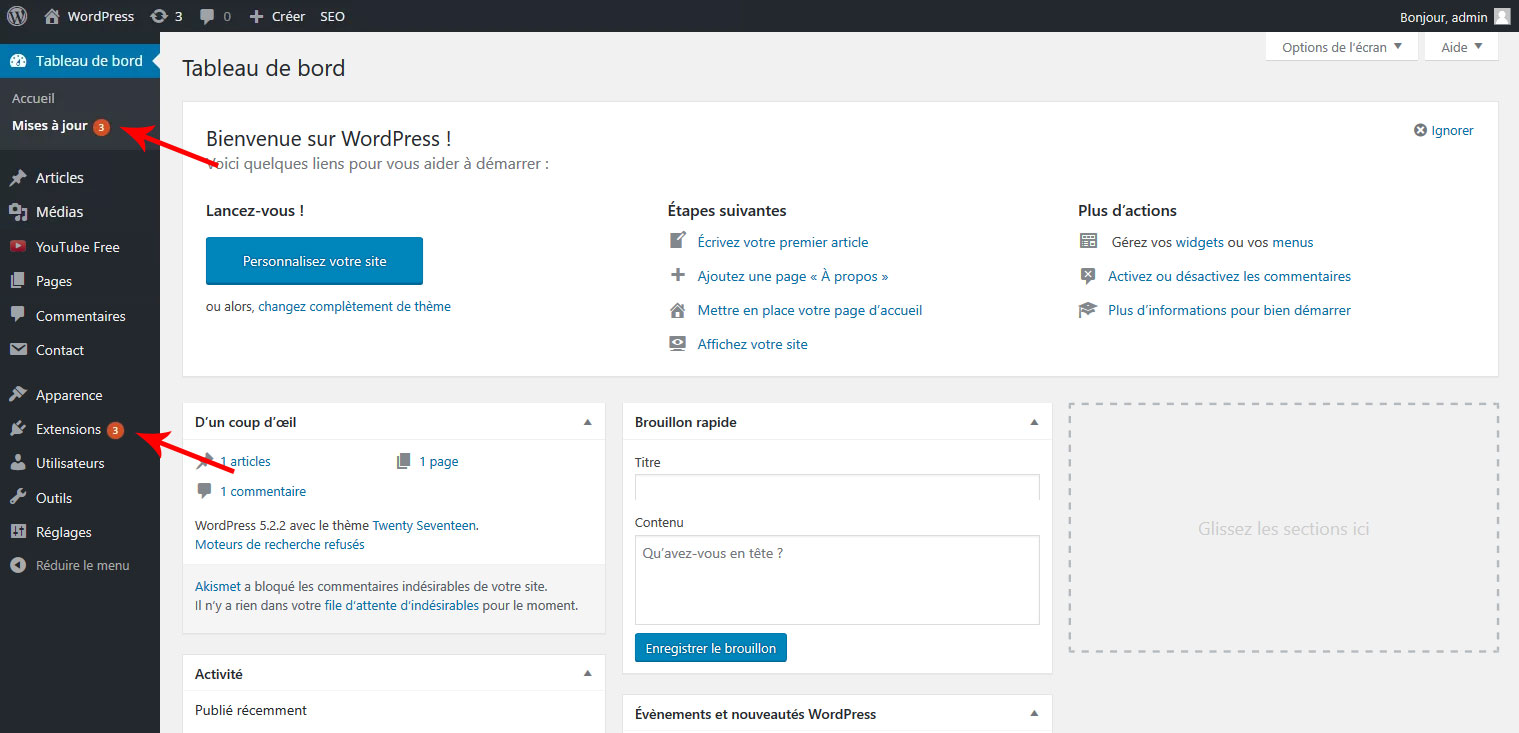Collapse the Évènements et nouveautés WordPress panel
Viewport: 1519px width, 733px height.
(x=1035, y=714)
